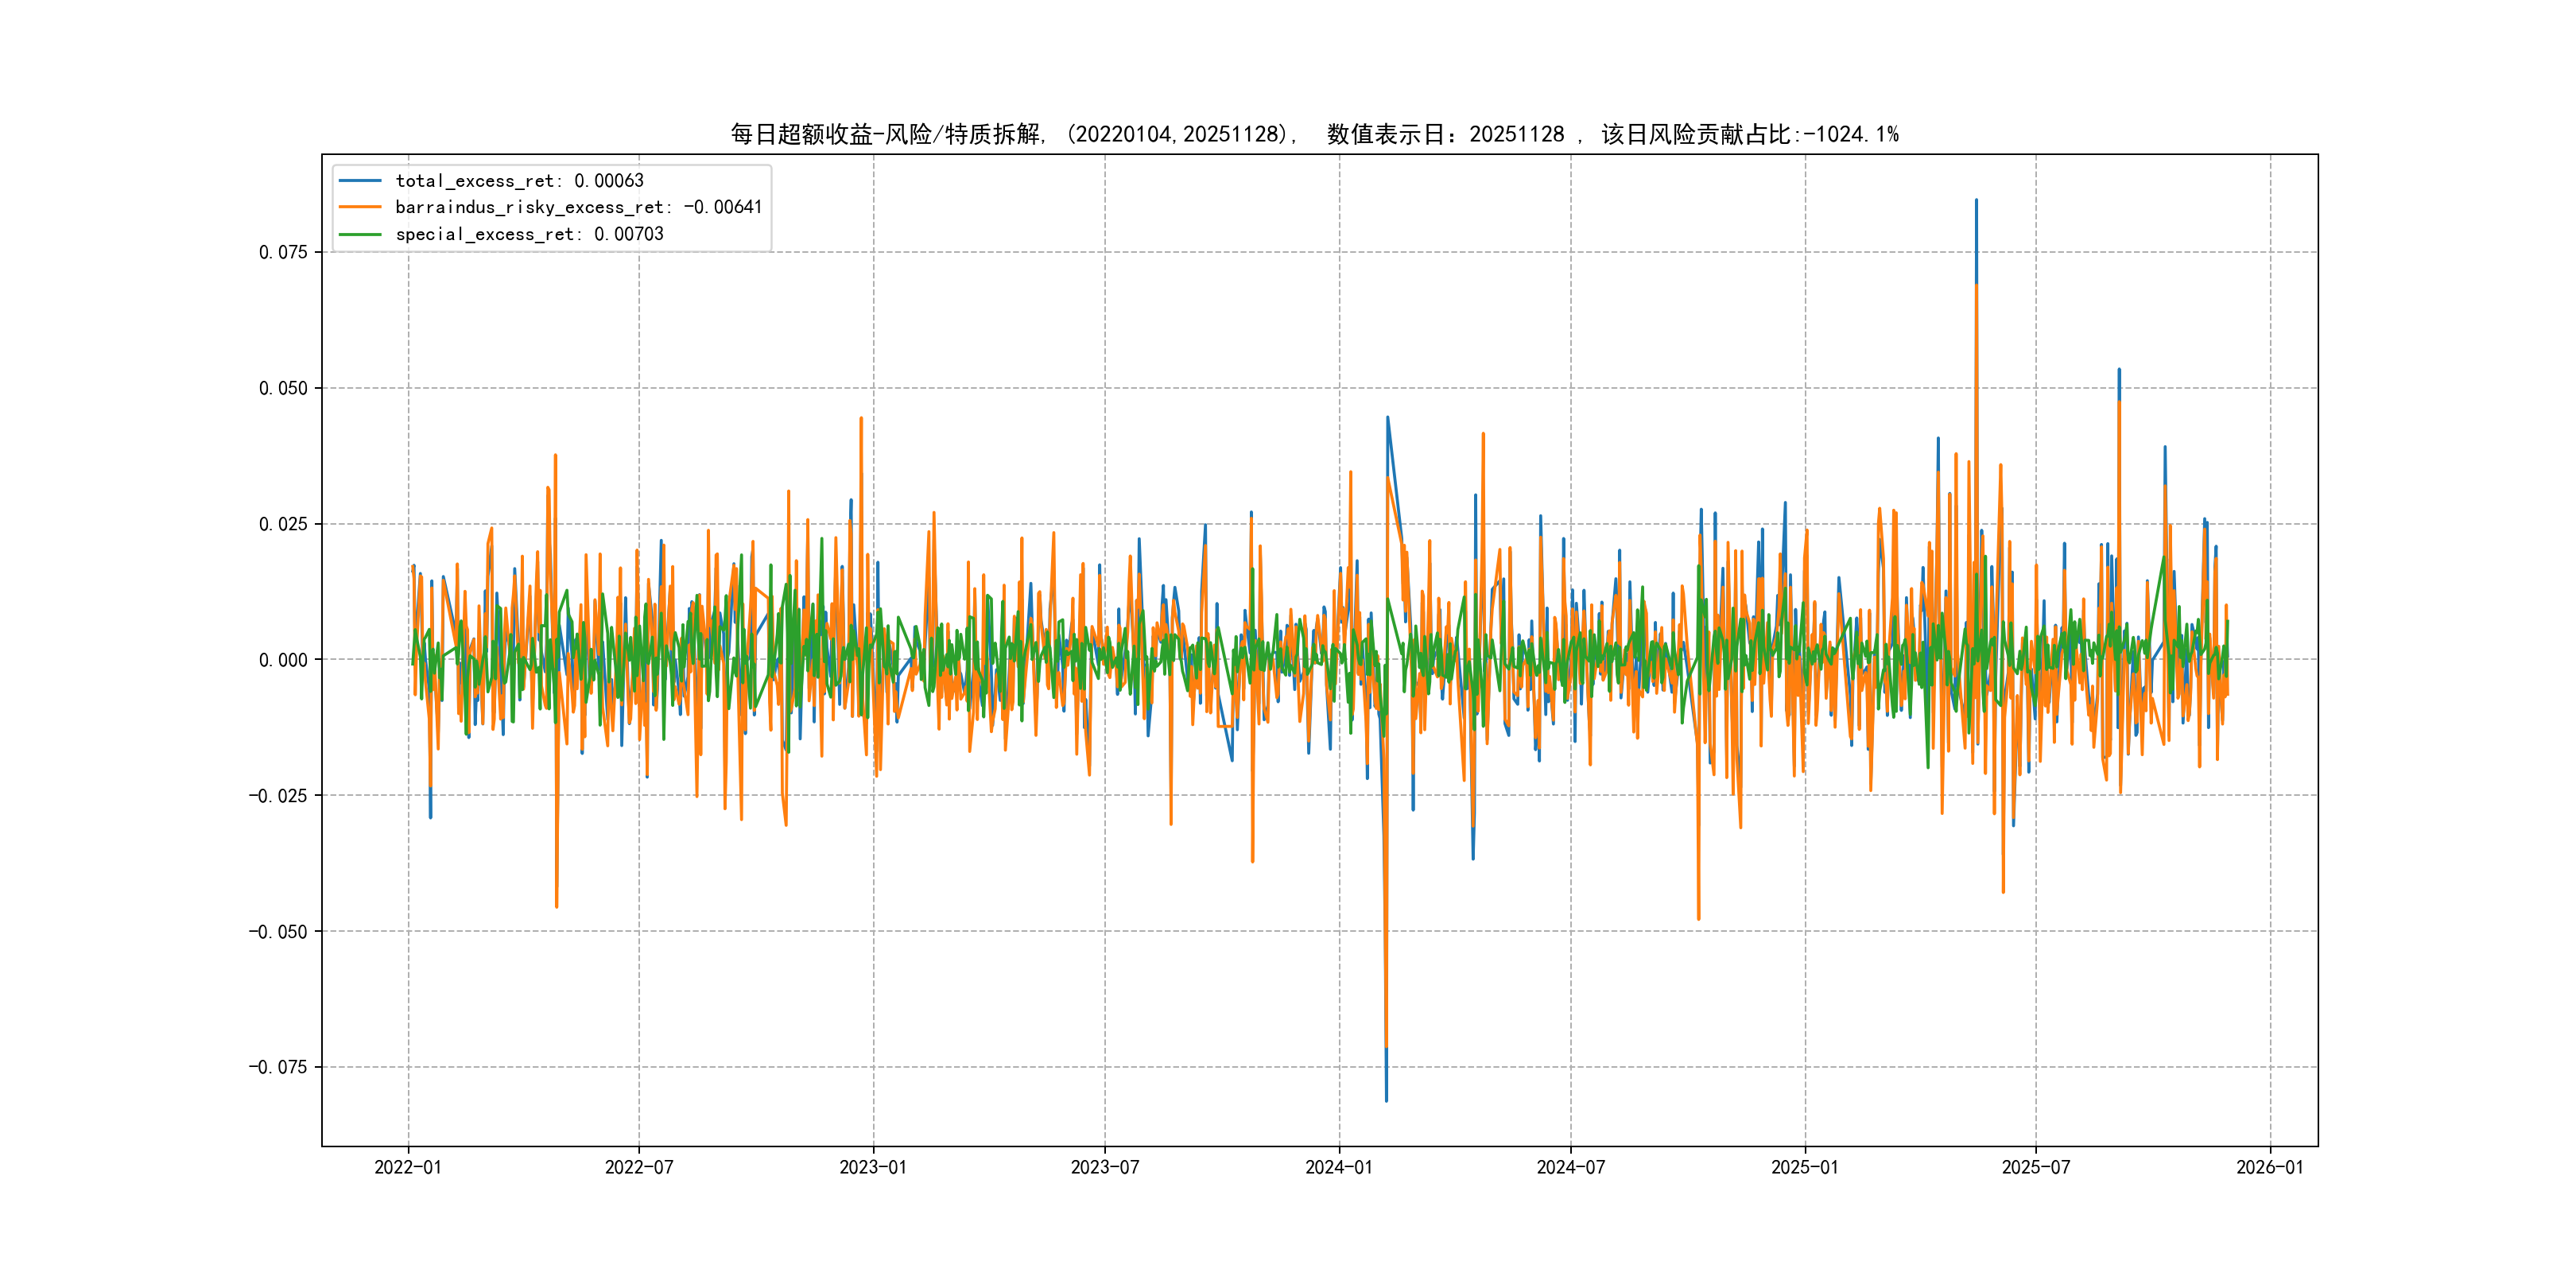Click the blue total_excess_ret legend line
Screen dimensions: 2576x1288
coord(360,181)
